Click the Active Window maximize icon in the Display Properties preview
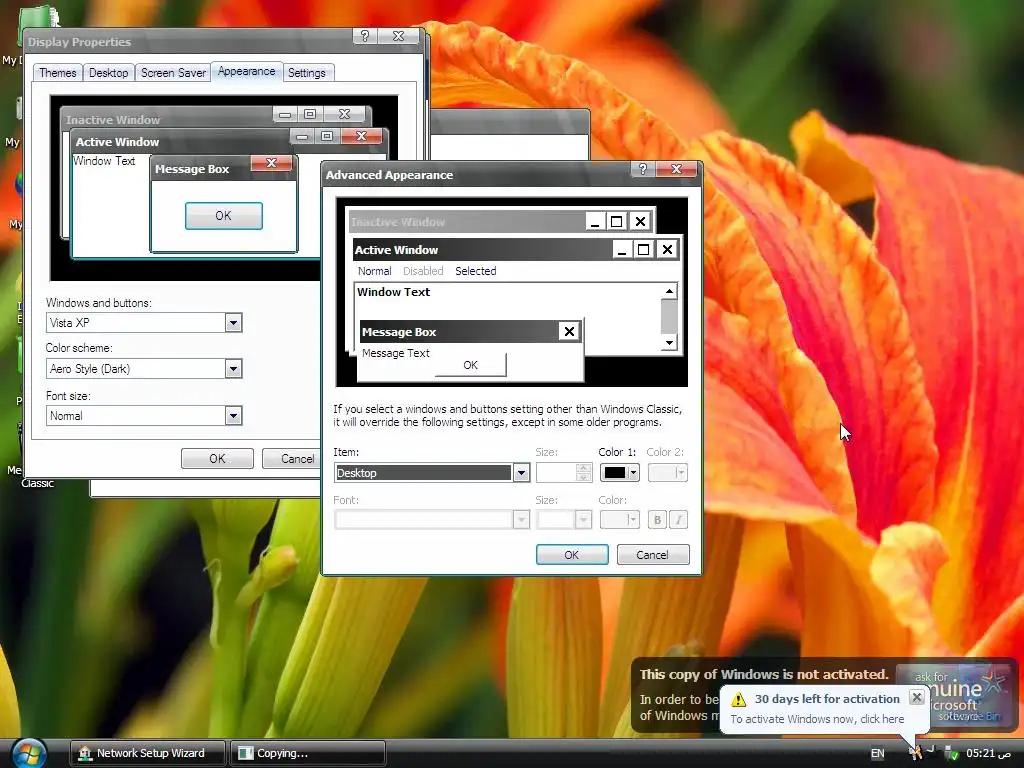The image size is (1024, 768). (x=327, y=136)
